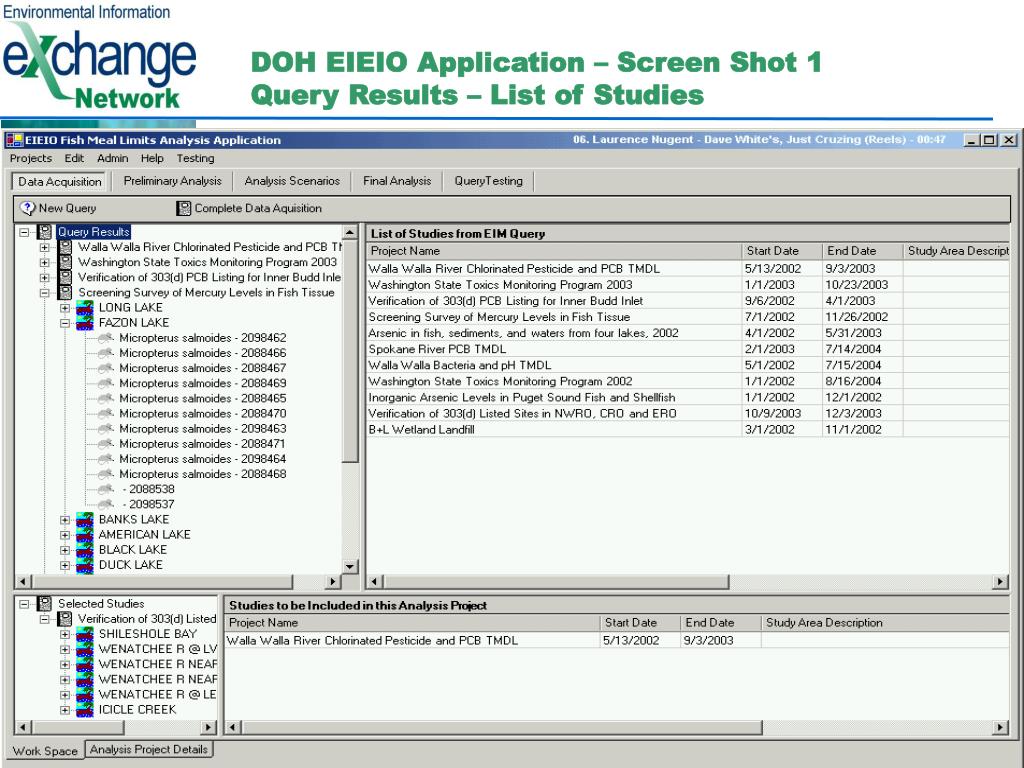Click the New Query question-mark icon
Screen dimensions: 1024x768
point(27,208)
